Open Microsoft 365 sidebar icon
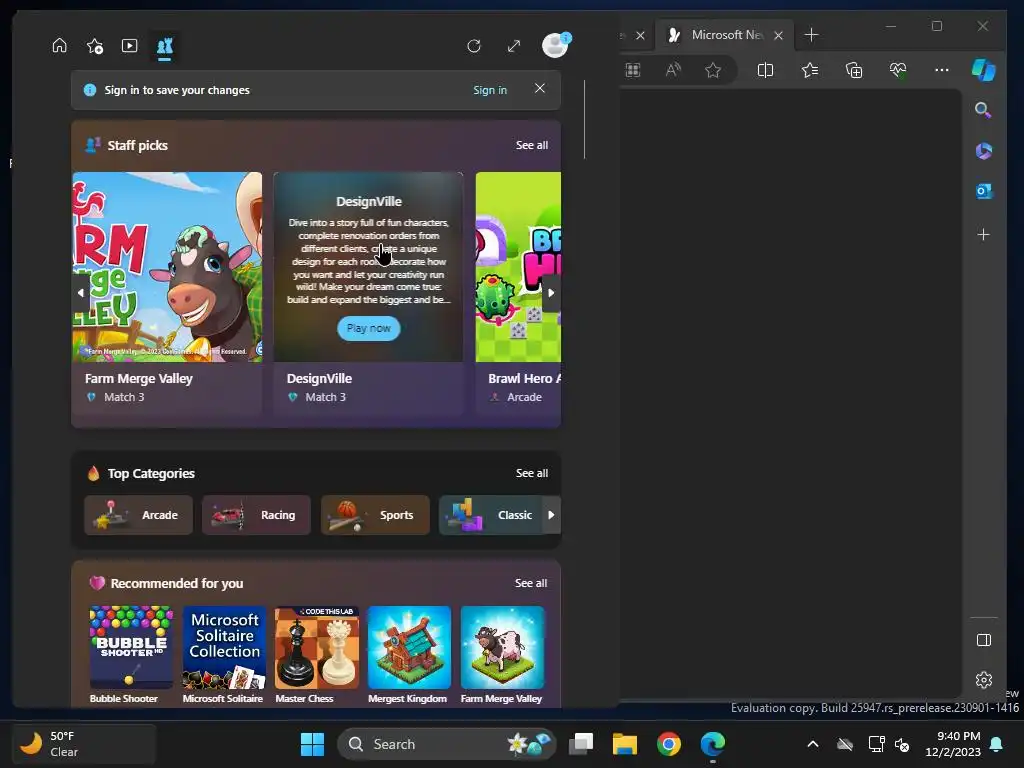 pos(984,151)
